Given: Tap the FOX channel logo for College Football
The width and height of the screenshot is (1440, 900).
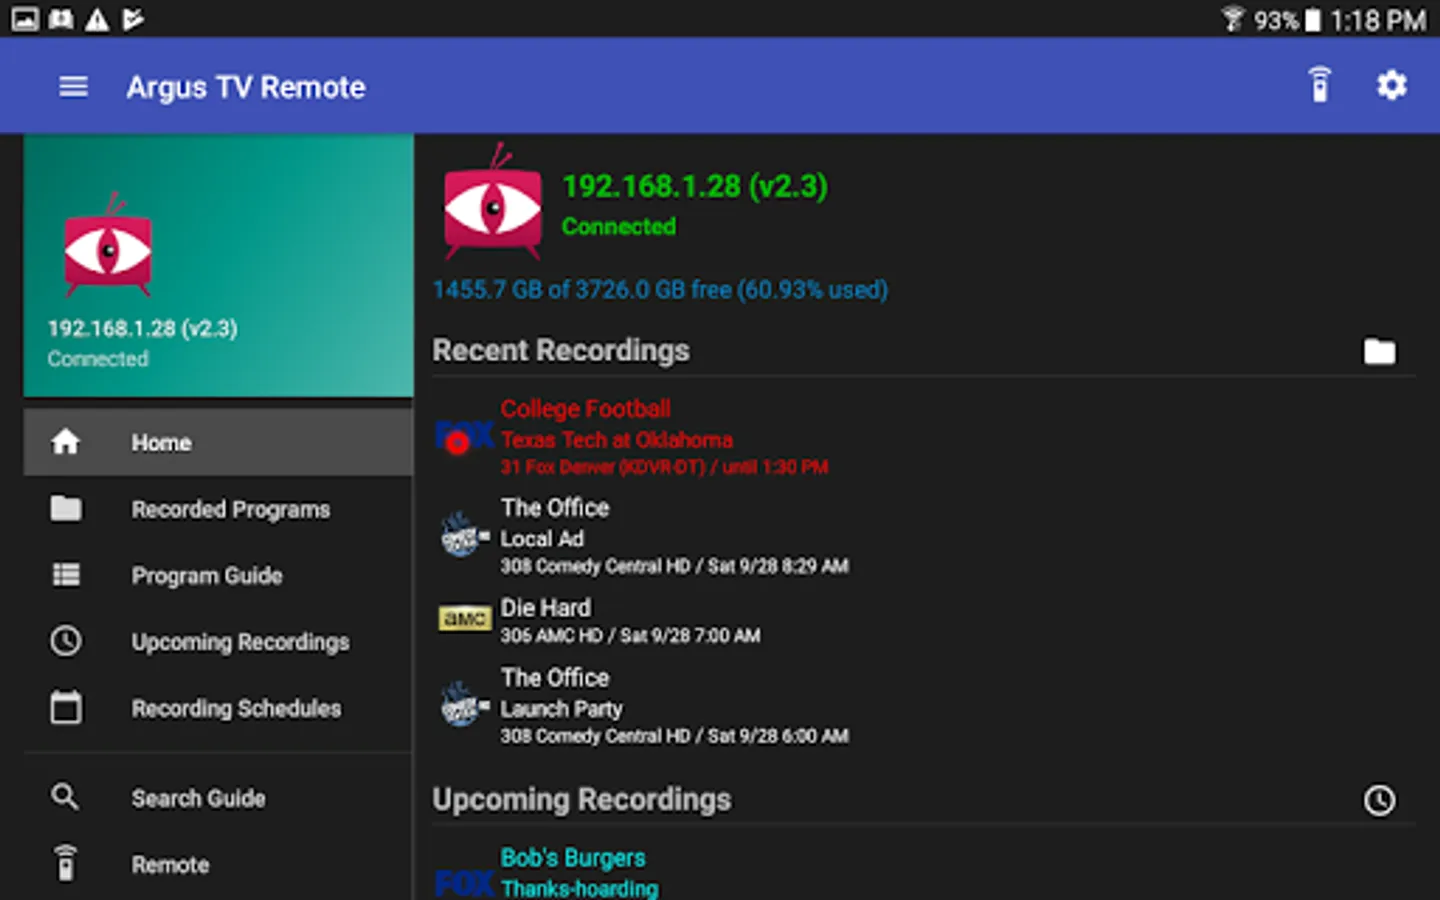Looking at the screenshot, I should pyautogui.click(x=465, y=437).
